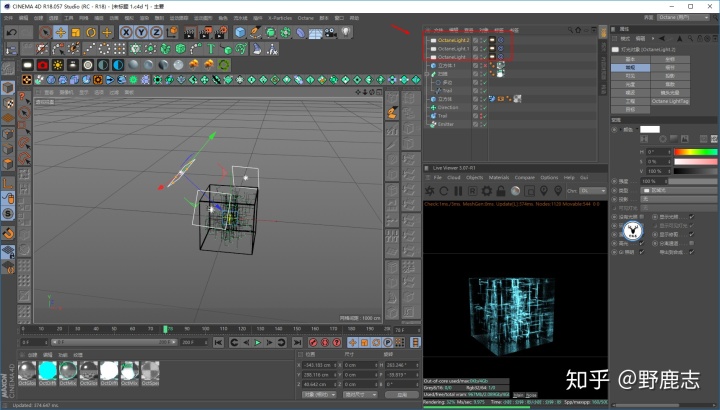Screen dimensions: 720x410
Task: Pause the Live Viewer render
Action: point(458,191)
